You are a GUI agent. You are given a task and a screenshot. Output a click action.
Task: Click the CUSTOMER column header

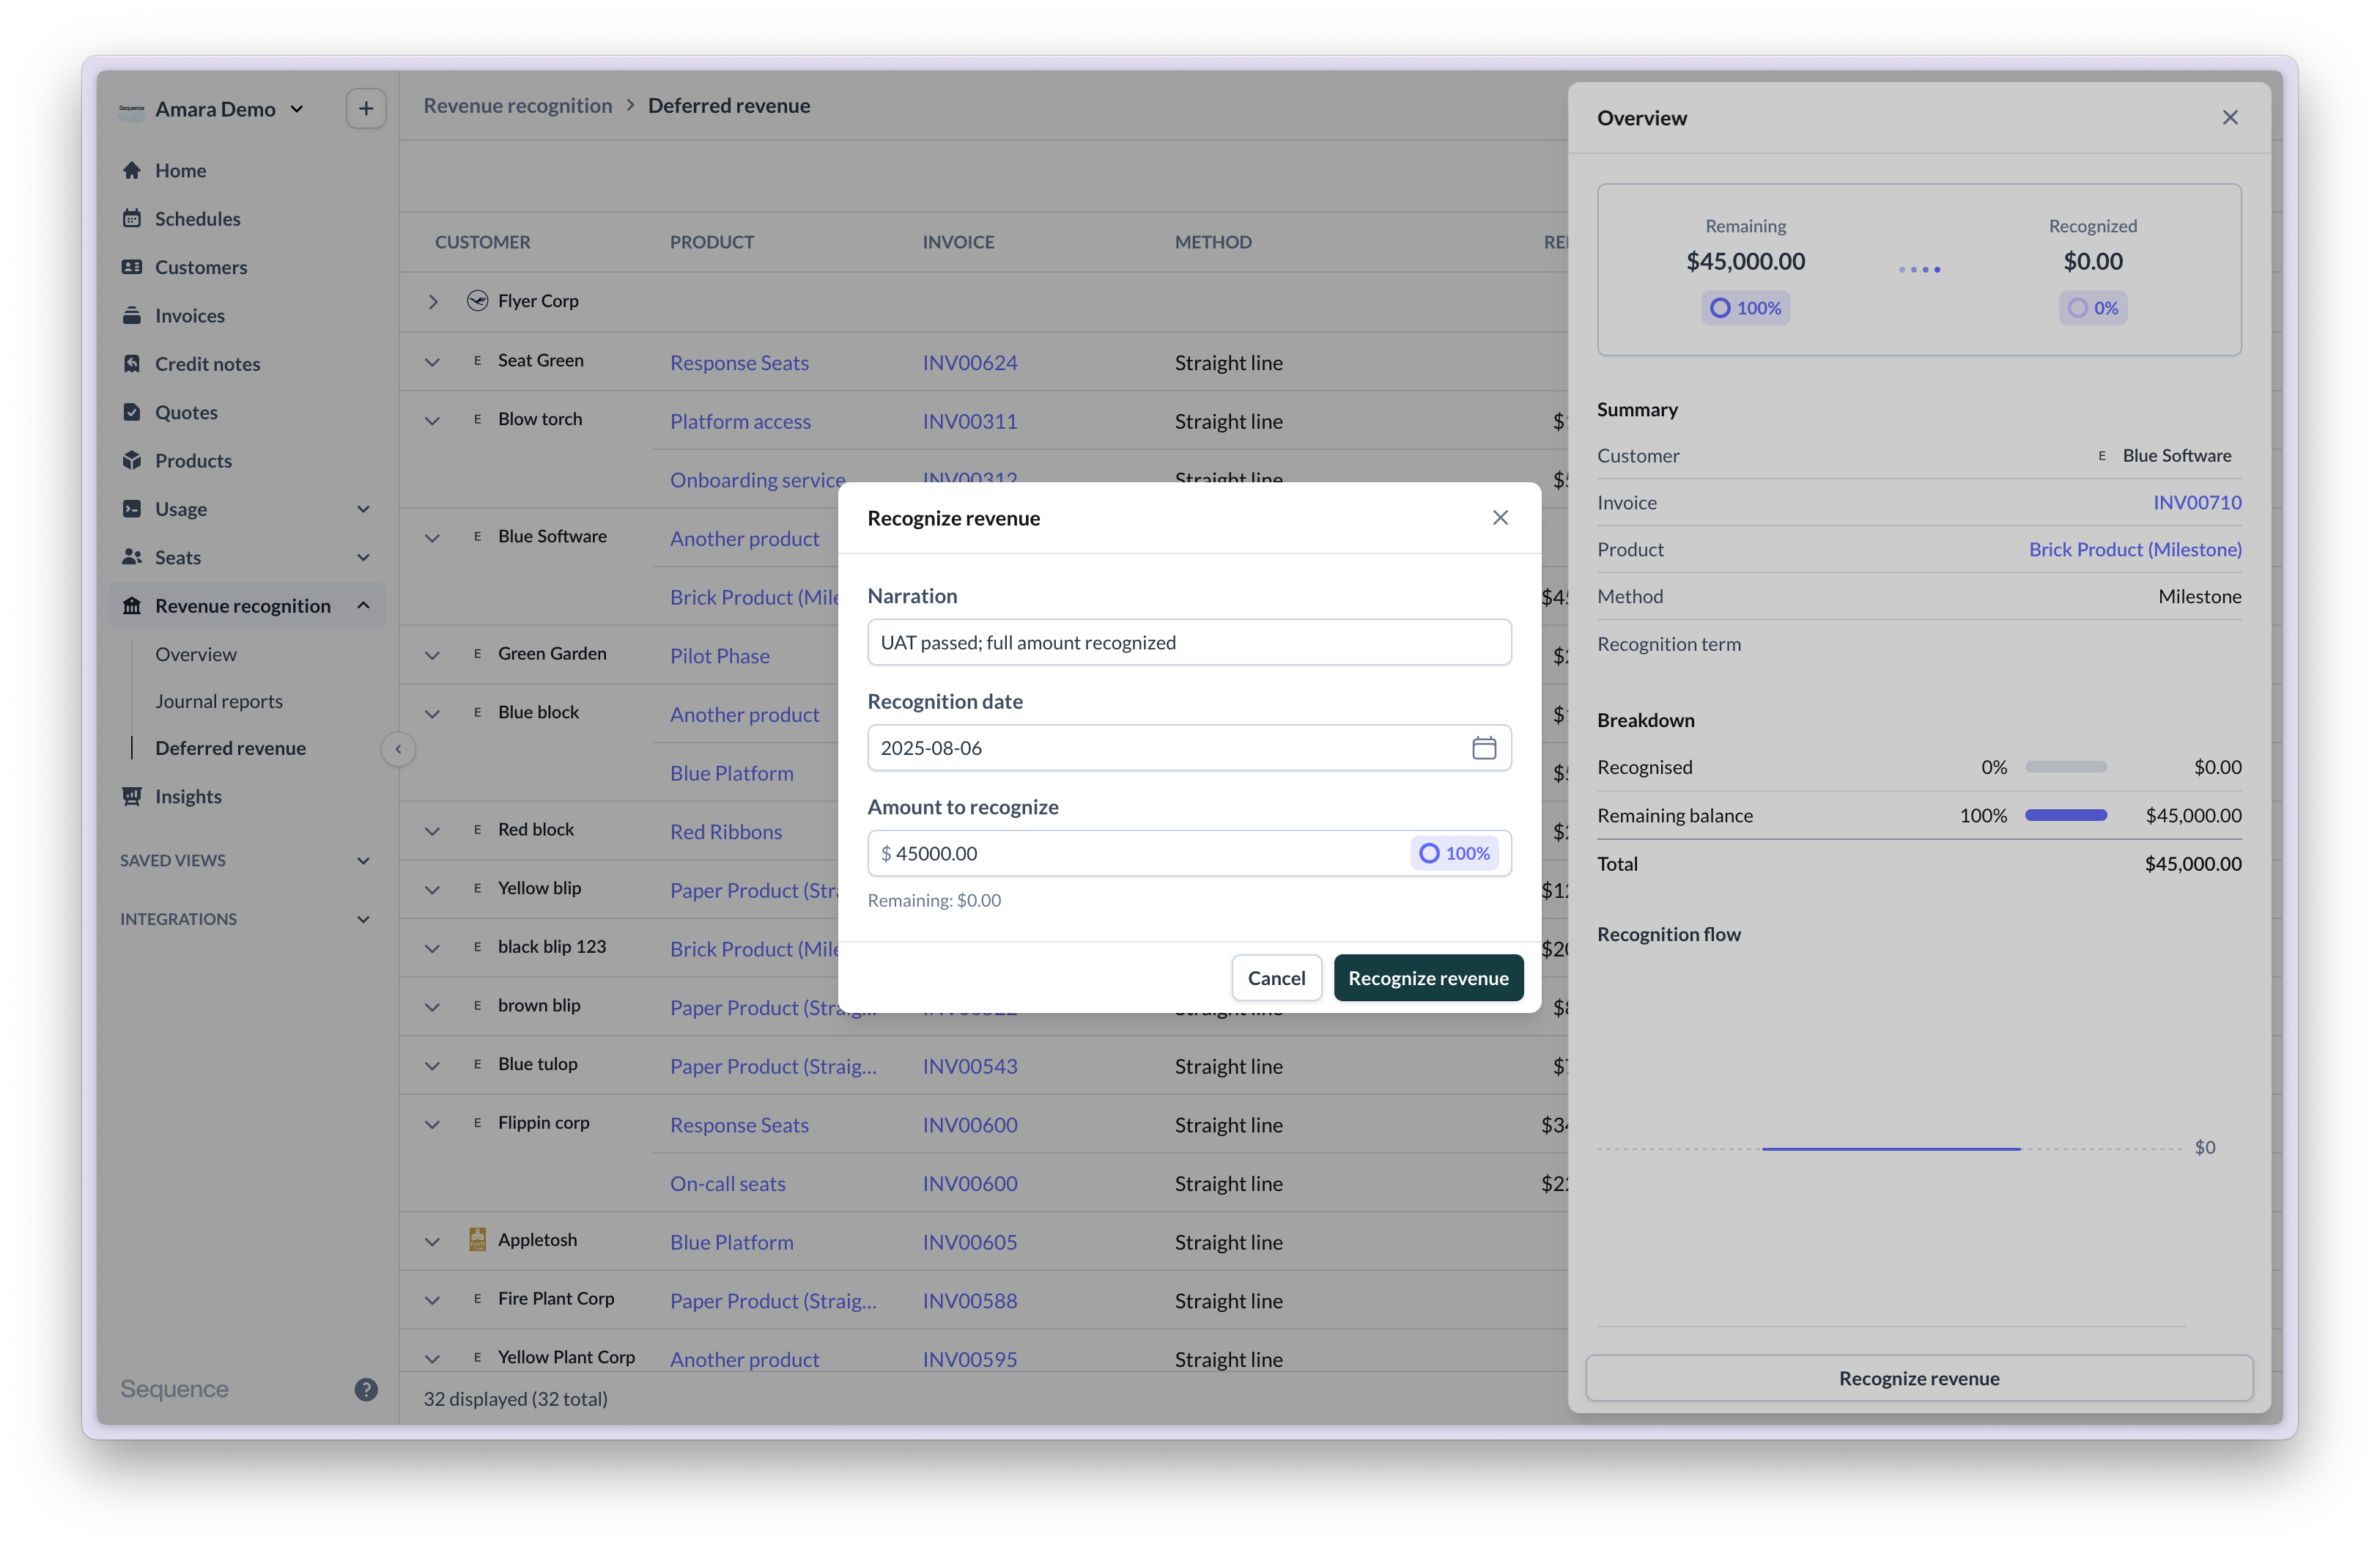[x=482, y=242]
